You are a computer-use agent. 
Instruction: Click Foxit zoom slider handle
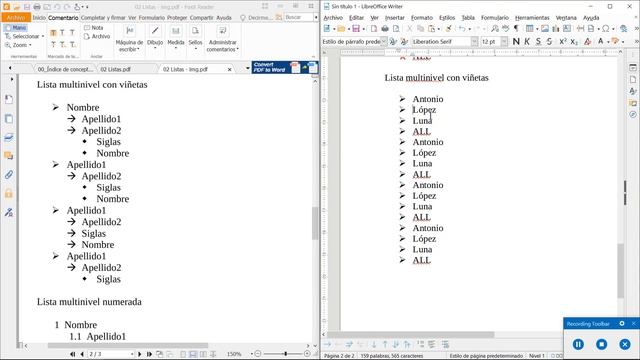point(286,353)
